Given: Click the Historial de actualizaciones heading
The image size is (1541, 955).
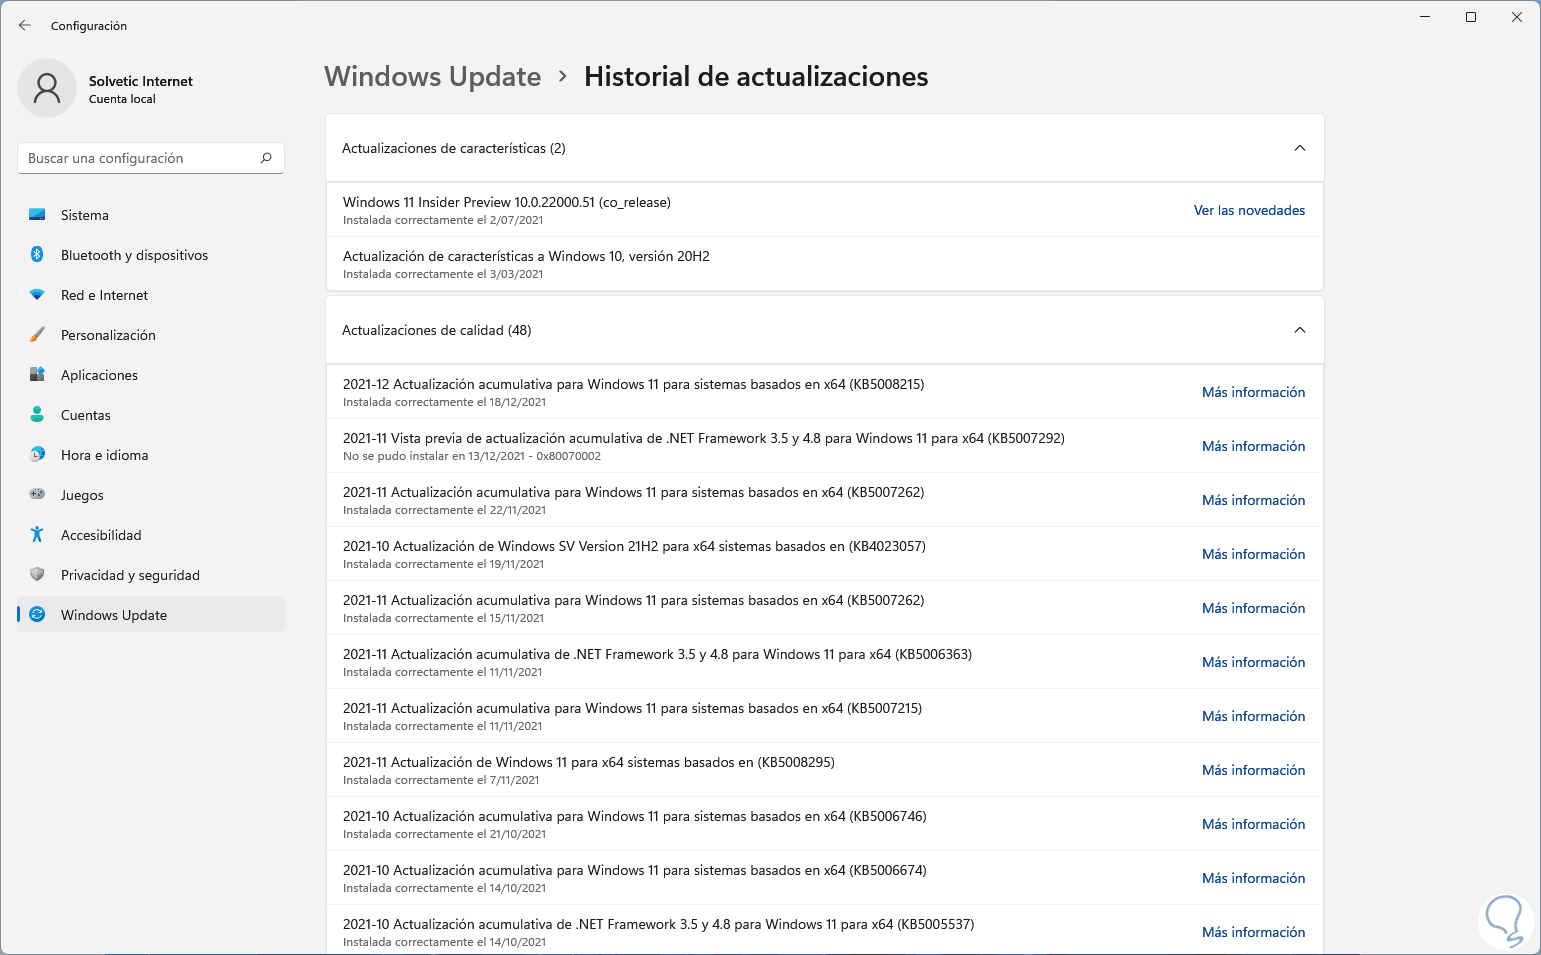Looking at the screenshot, I should click(756, 77).
